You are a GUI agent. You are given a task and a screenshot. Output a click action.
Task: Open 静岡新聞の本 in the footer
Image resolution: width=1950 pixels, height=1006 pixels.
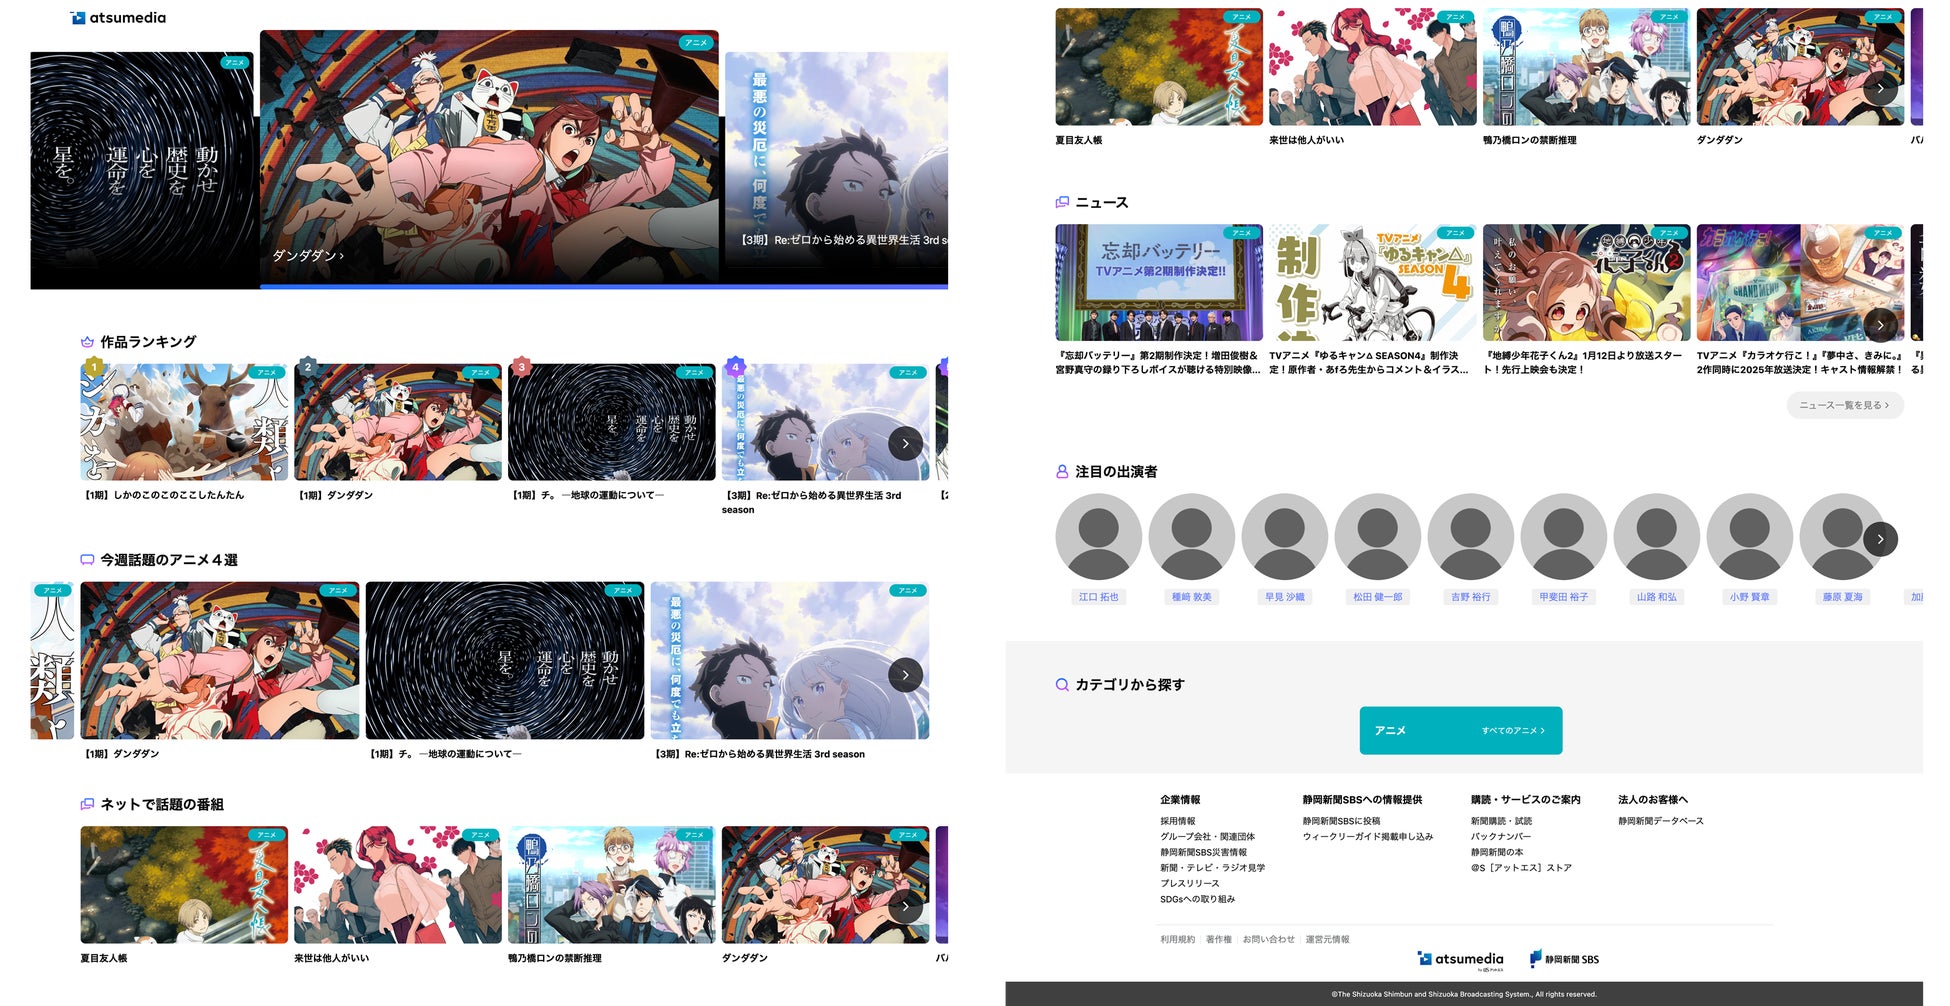pos(1497,852)
